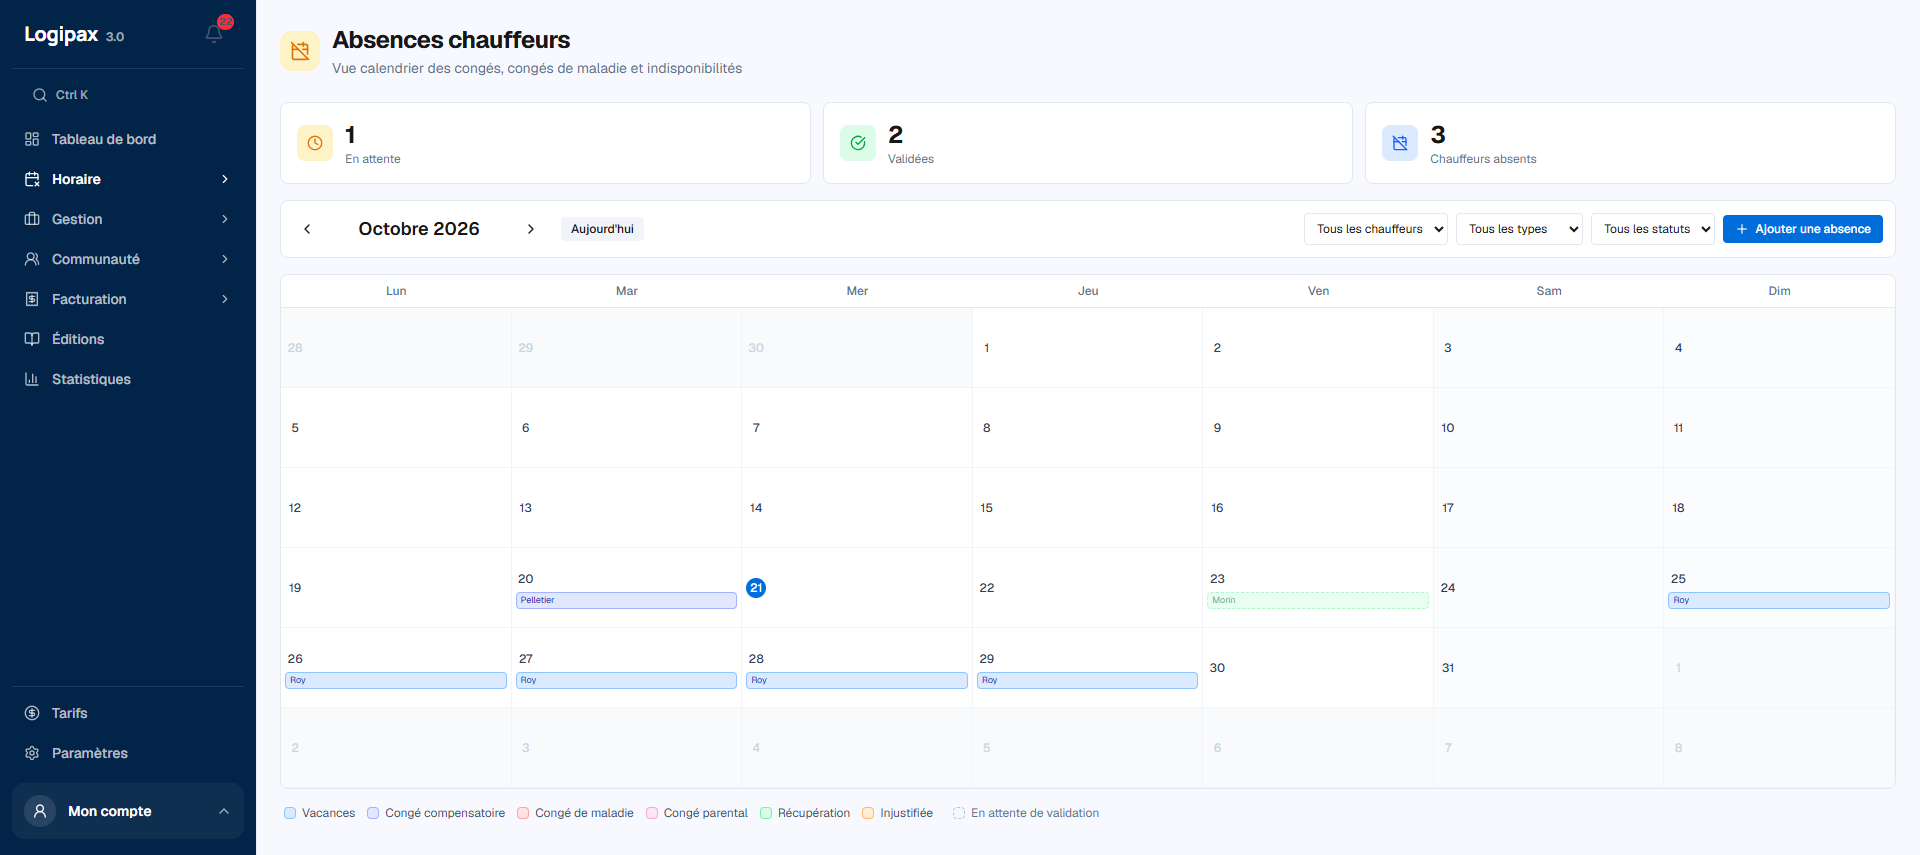
Task: Click the En attente clock icon
Action: (x=315, y=143)
